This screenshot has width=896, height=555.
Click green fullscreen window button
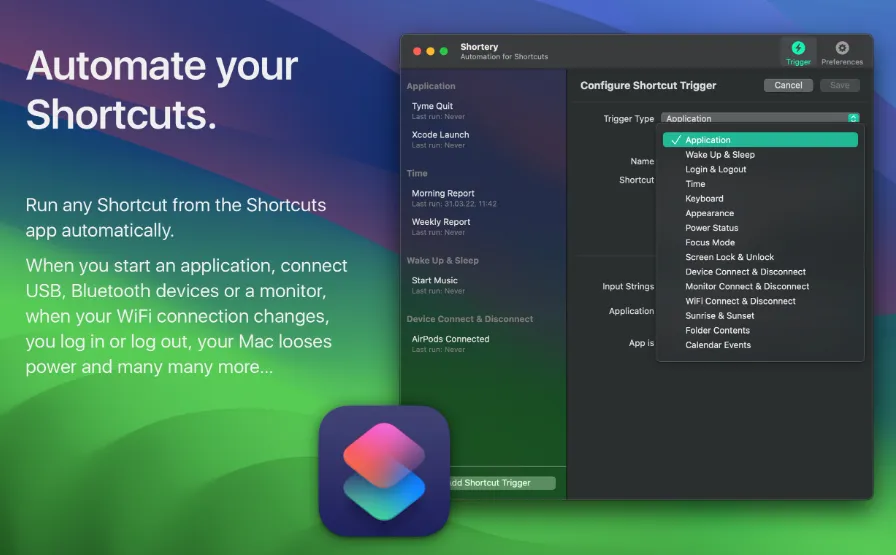tap(443, 51)
